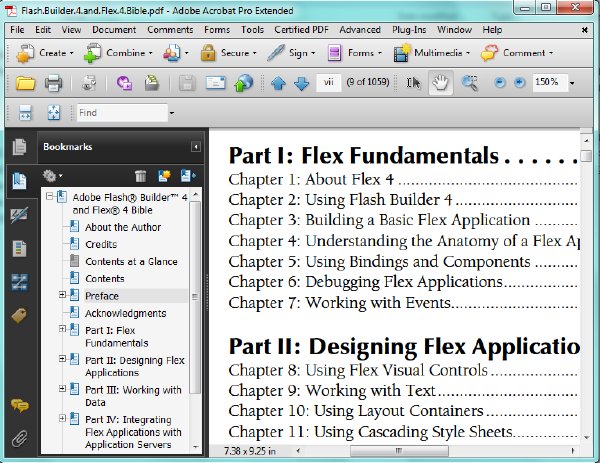The width and height of the screenshot is (600, 463).
Task: Open the Acknowledgments bookmark
Action: pyautogui.click(x=126, y=313)
